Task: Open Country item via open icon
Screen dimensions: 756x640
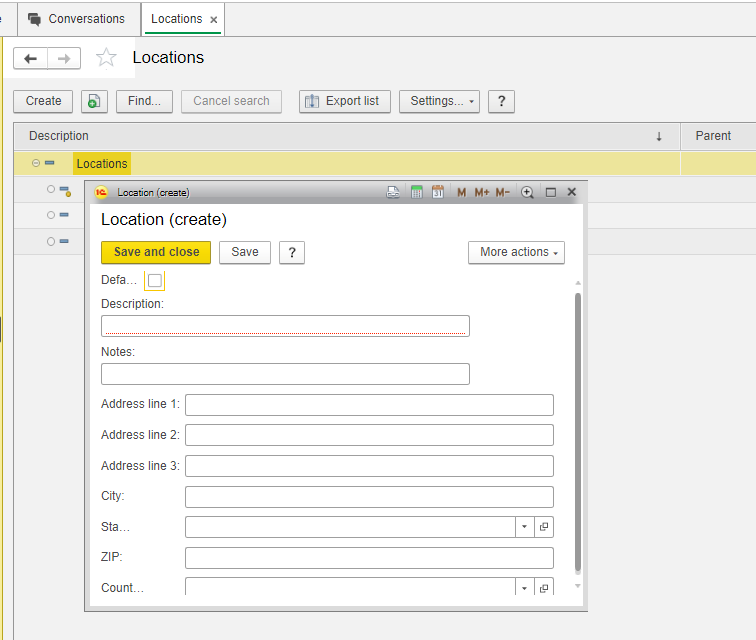Action: pyautogui.click(x=544, y=587)
